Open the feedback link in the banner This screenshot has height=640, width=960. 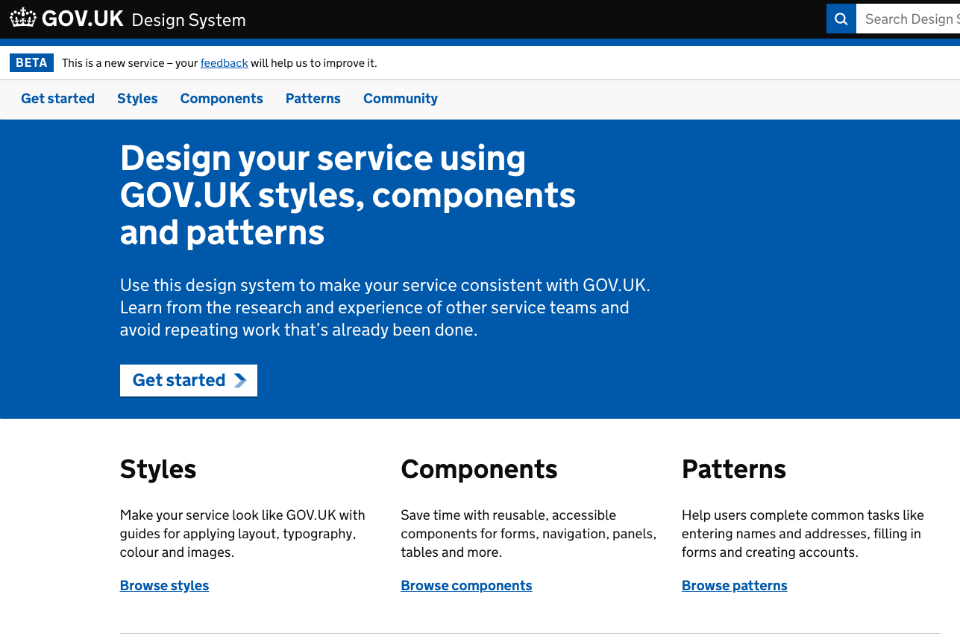[x=224, y=63]
